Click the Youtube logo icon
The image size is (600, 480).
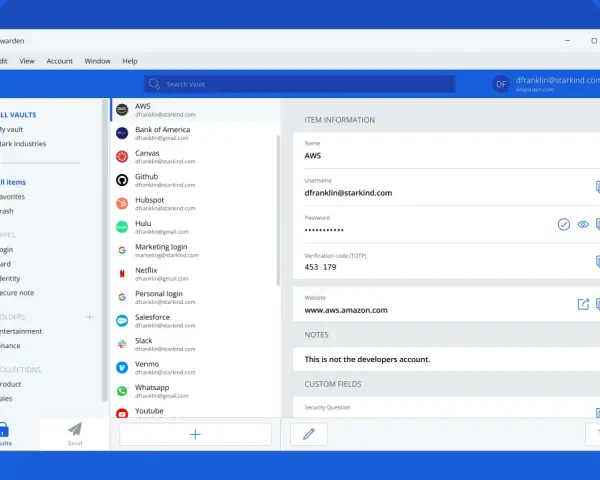click(122, 413)
